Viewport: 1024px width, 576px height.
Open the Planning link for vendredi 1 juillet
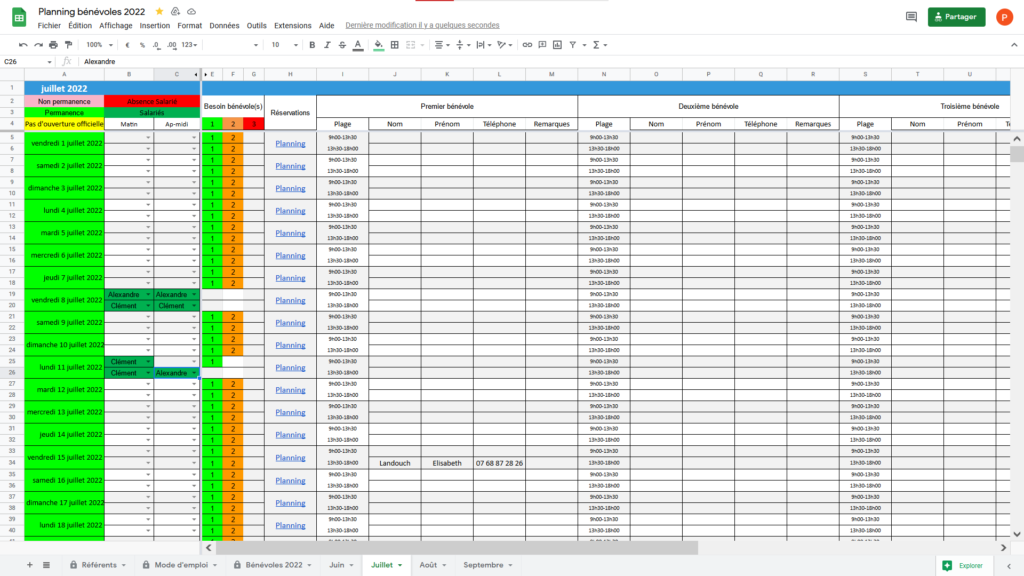coord(290,143)
